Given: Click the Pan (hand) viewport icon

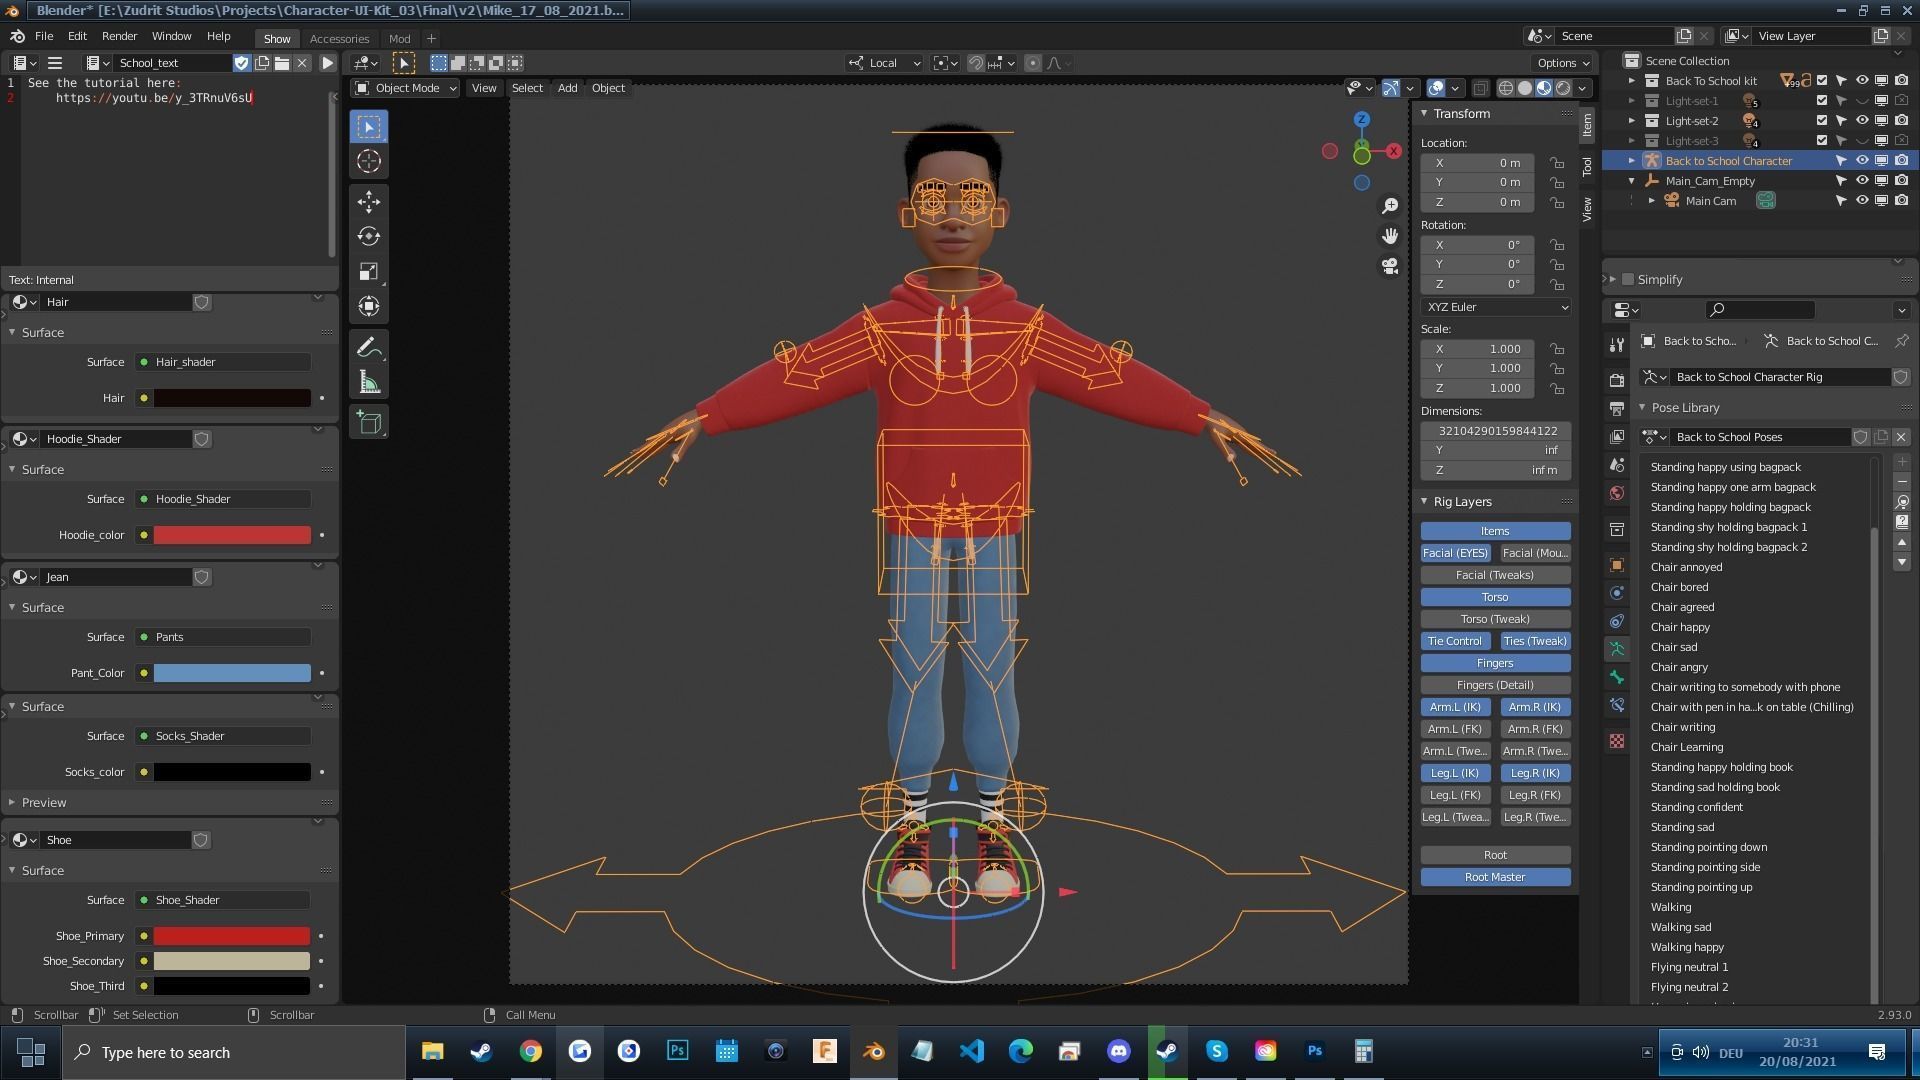Looking at the screenshot, I should tap(1390, 236).
